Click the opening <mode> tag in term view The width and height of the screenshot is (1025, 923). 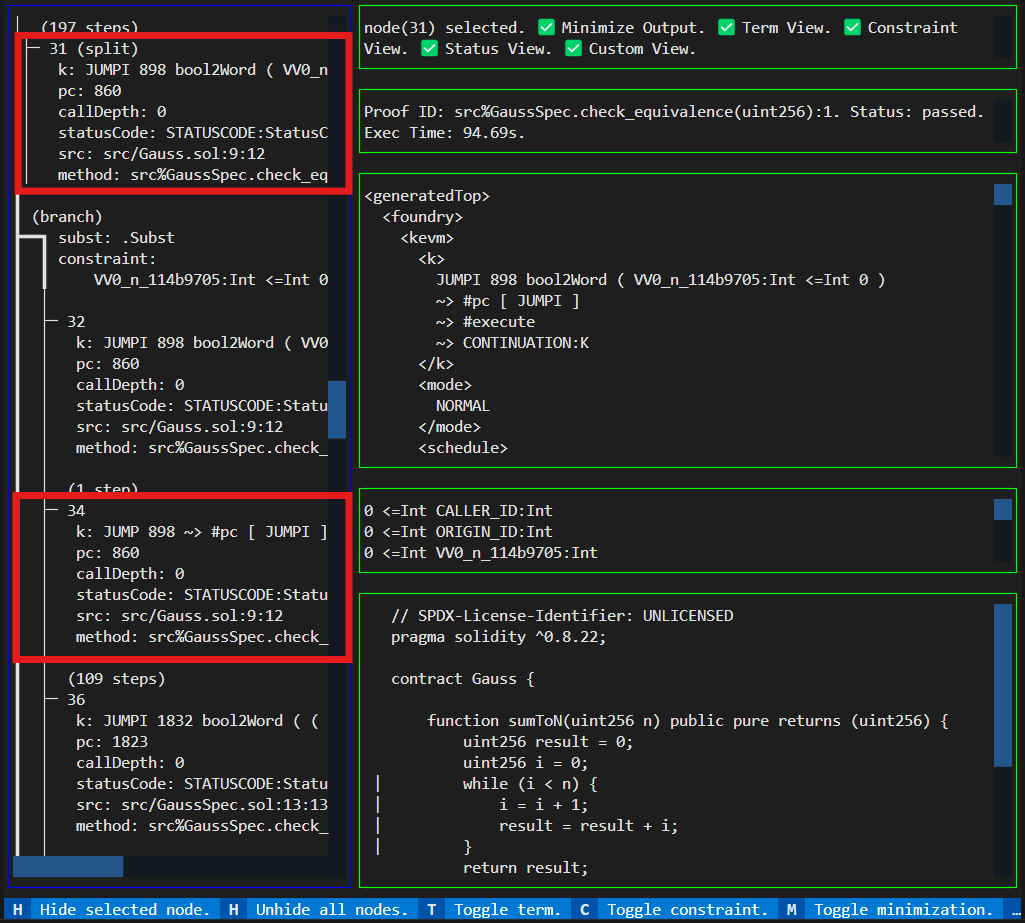coord(445,384)
